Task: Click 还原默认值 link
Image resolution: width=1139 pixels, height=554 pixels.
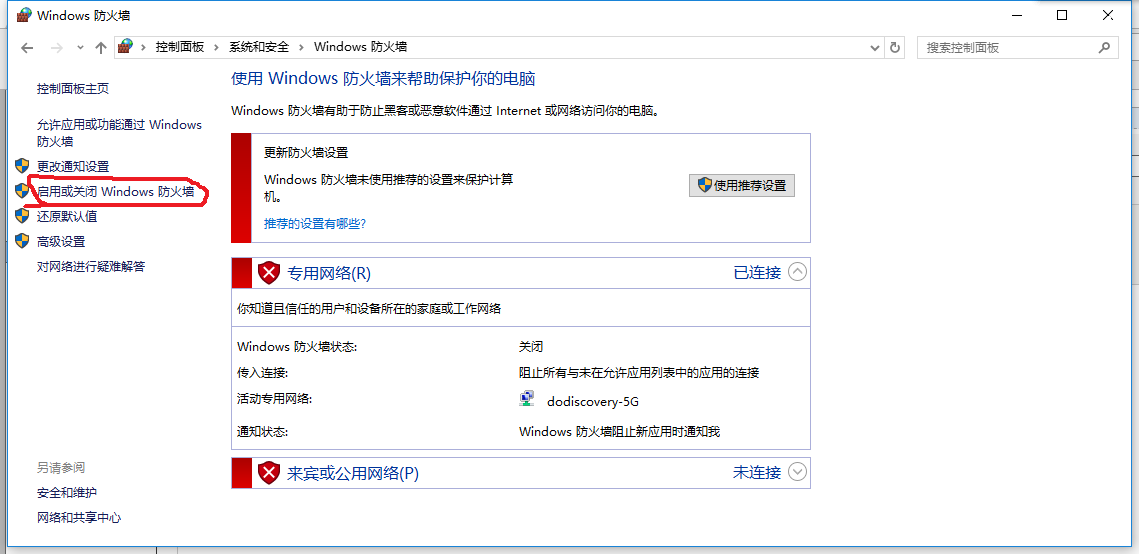Action: click(67, 216)
